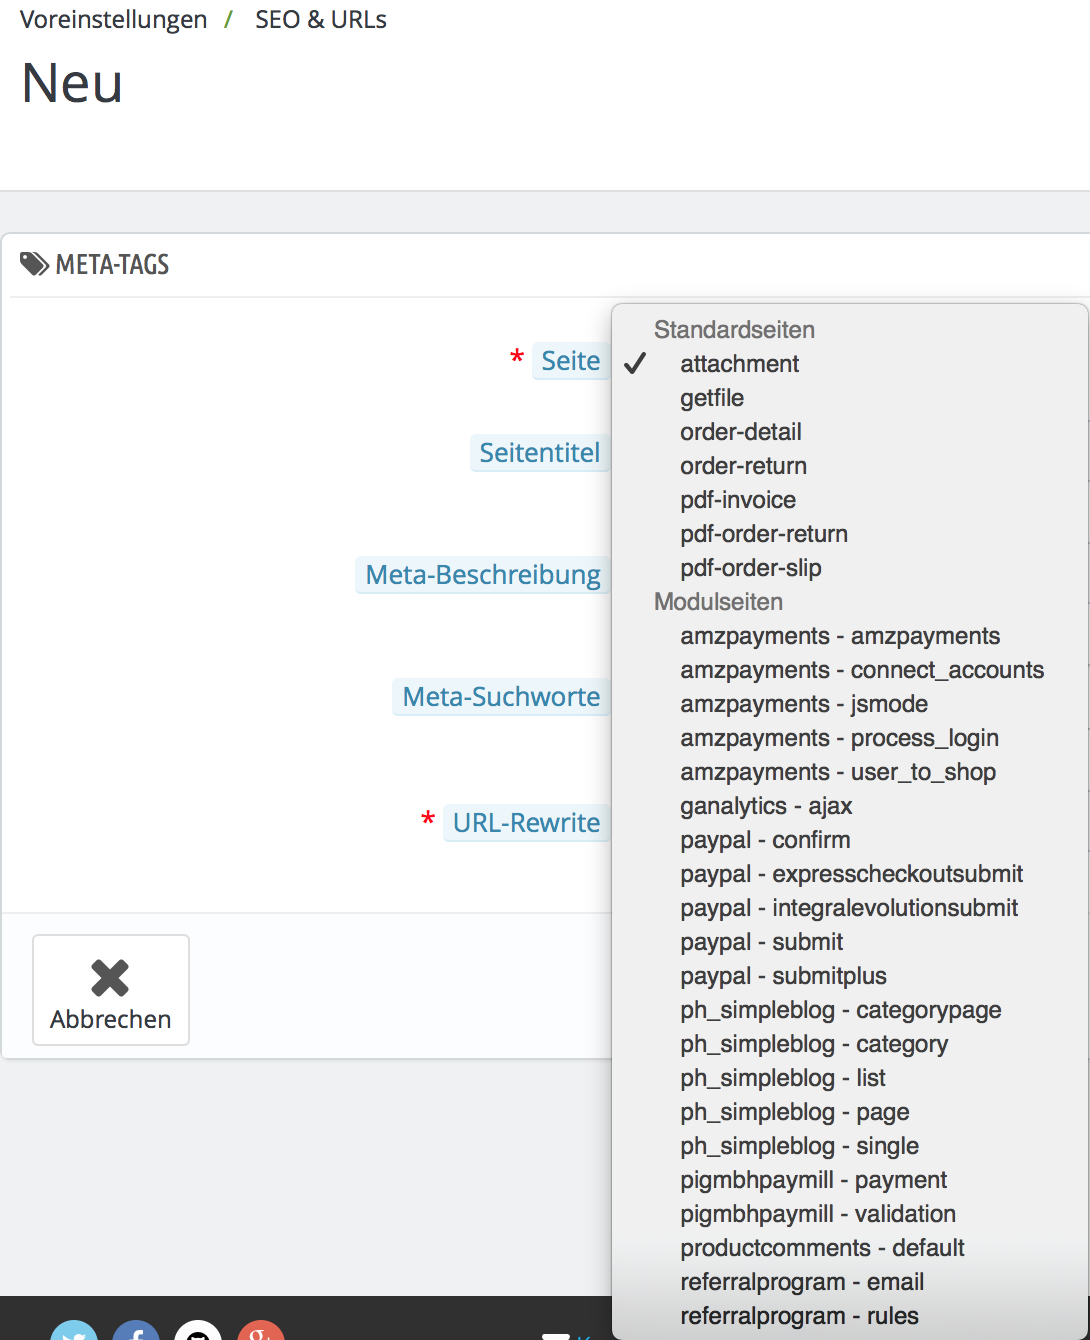Image resolution: width=1090 pixels, height=1340 pixels.
Task: Select ph_simpleblog - list option
Action: coord(783,1078)
